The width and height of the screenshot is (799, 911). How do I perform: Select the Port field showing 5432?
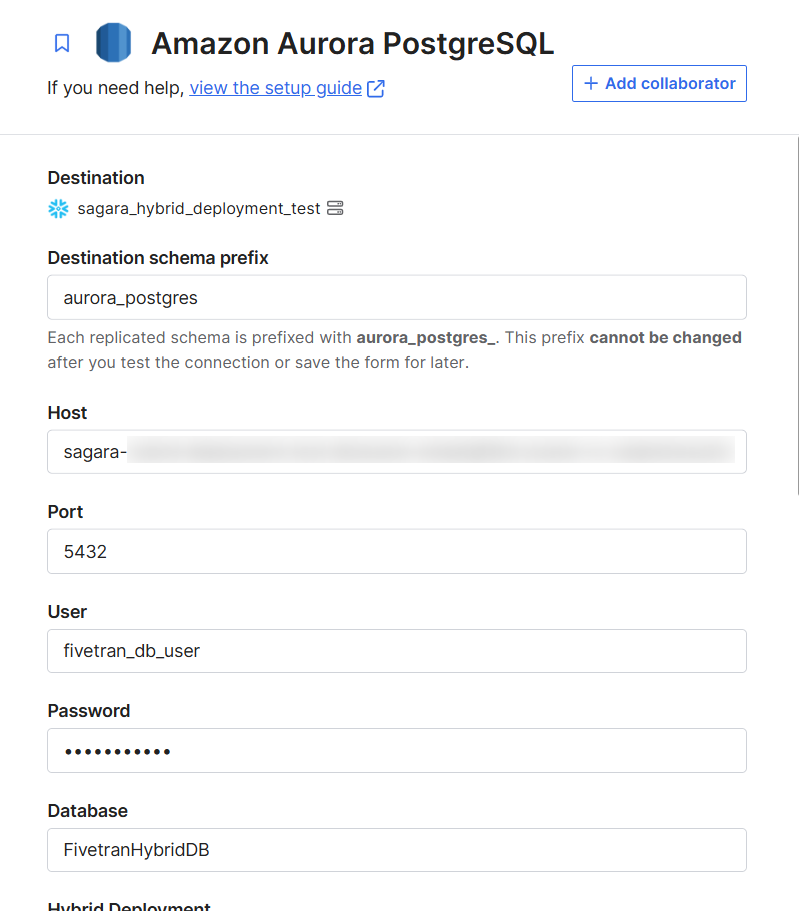[397, 551]
